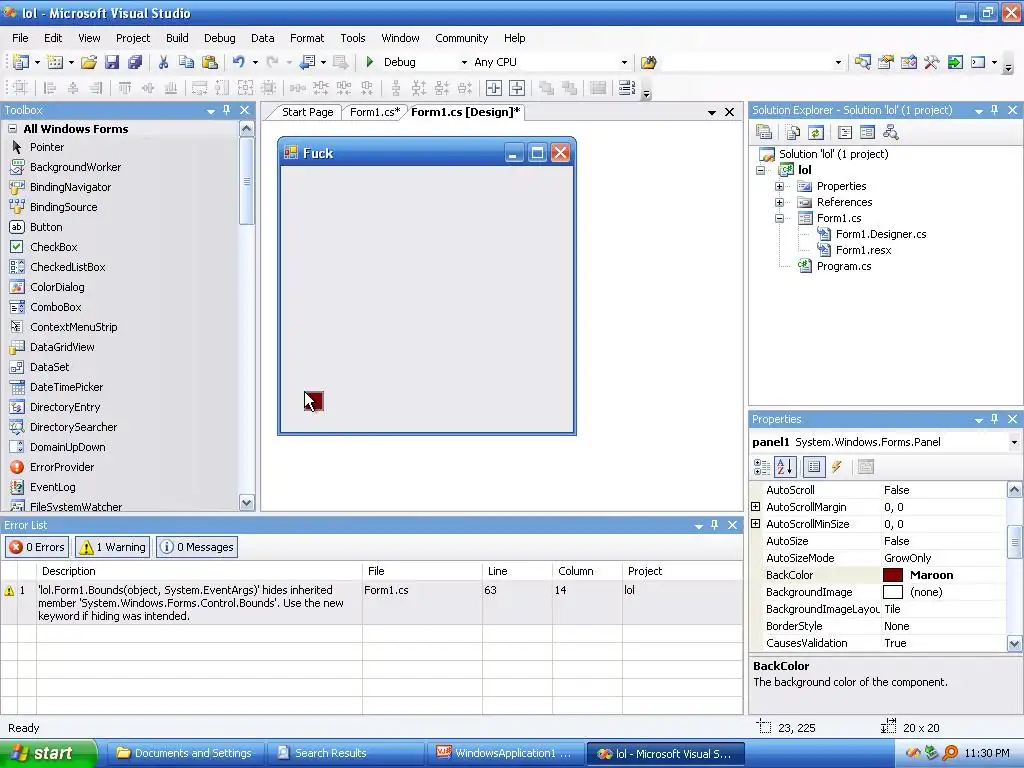Switch to the Form1.cs* code tab
This screenshot has height=768, width=1024.
point(375,112)
